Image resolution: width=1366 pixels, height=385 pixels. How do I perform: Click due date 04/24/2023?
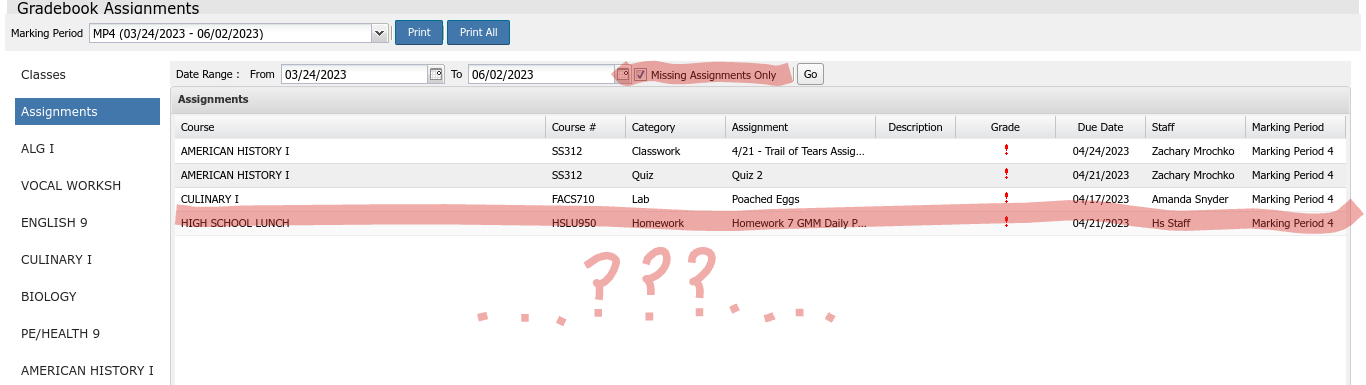tap(1100, 151)
